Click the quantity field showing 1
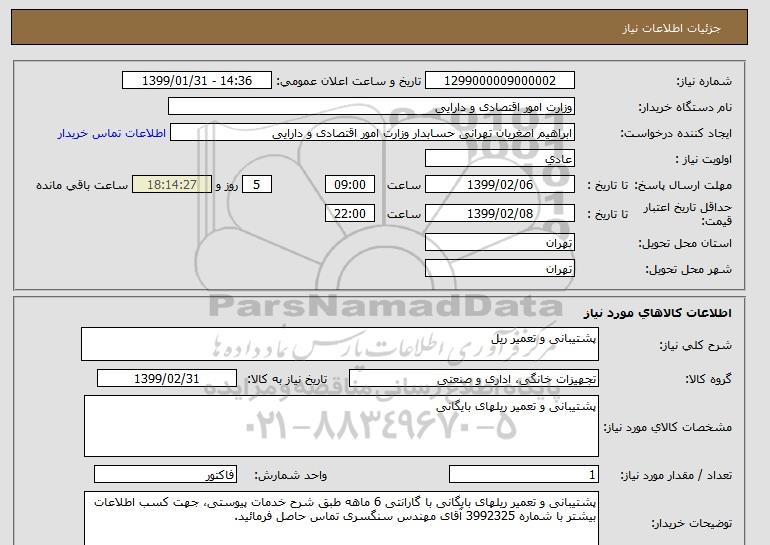Screen dimensions: 770x545 (x=523, y=475)
